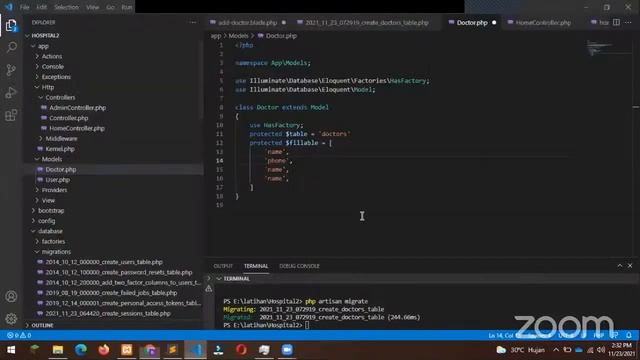Image resolution: width=640 pixels, height=360 pixels.
Task: Open Controller.php in explorer
Action: point(68,118)
